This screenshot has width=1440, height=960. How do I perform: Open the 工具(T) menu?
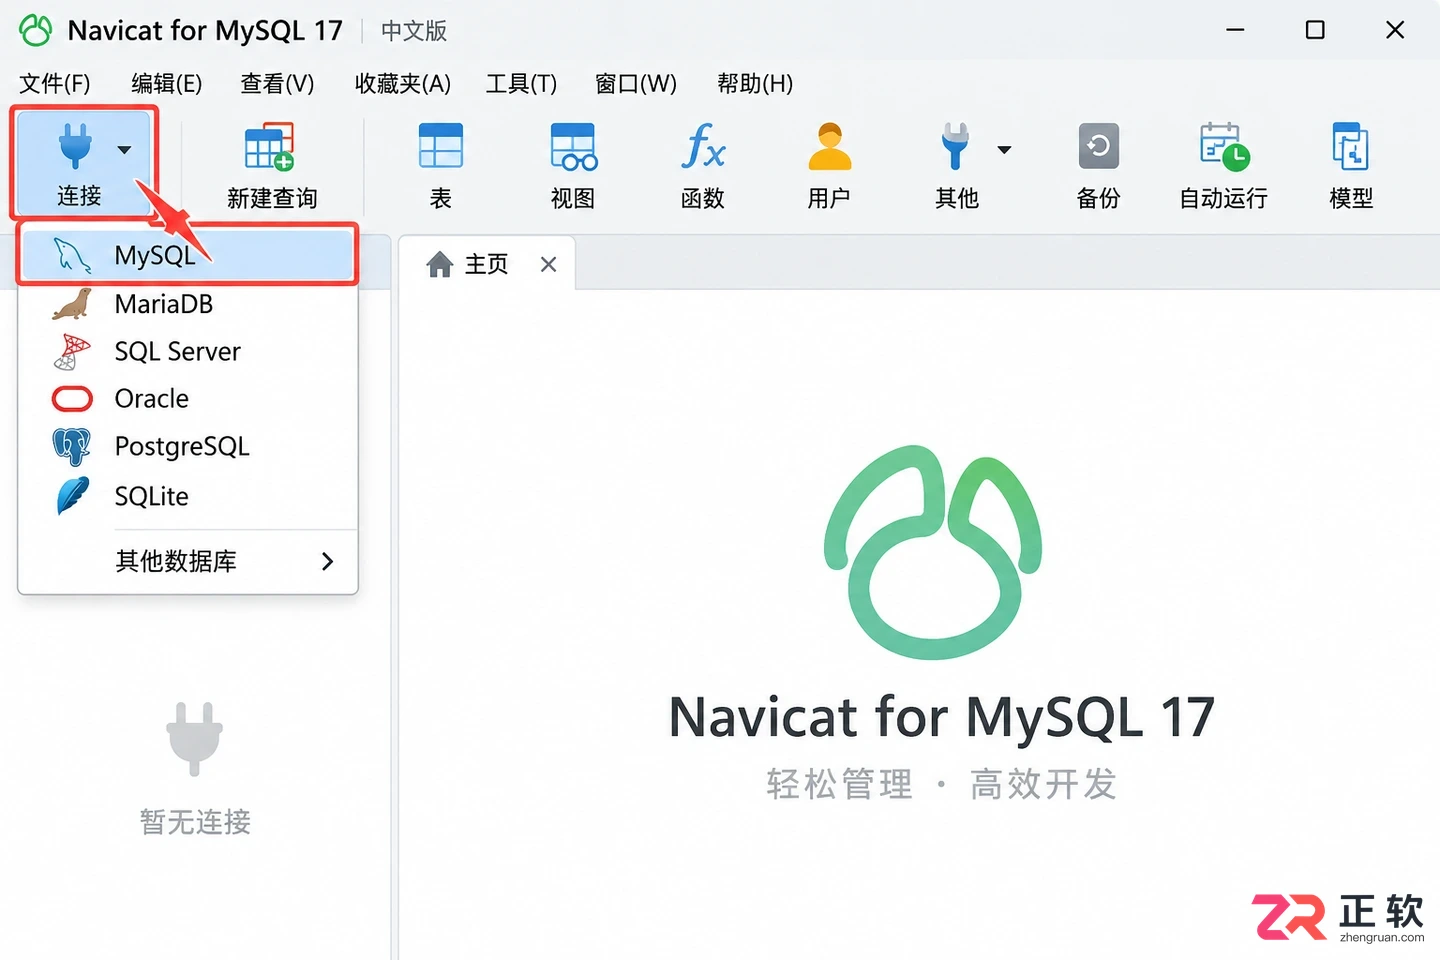pos(521,83)
